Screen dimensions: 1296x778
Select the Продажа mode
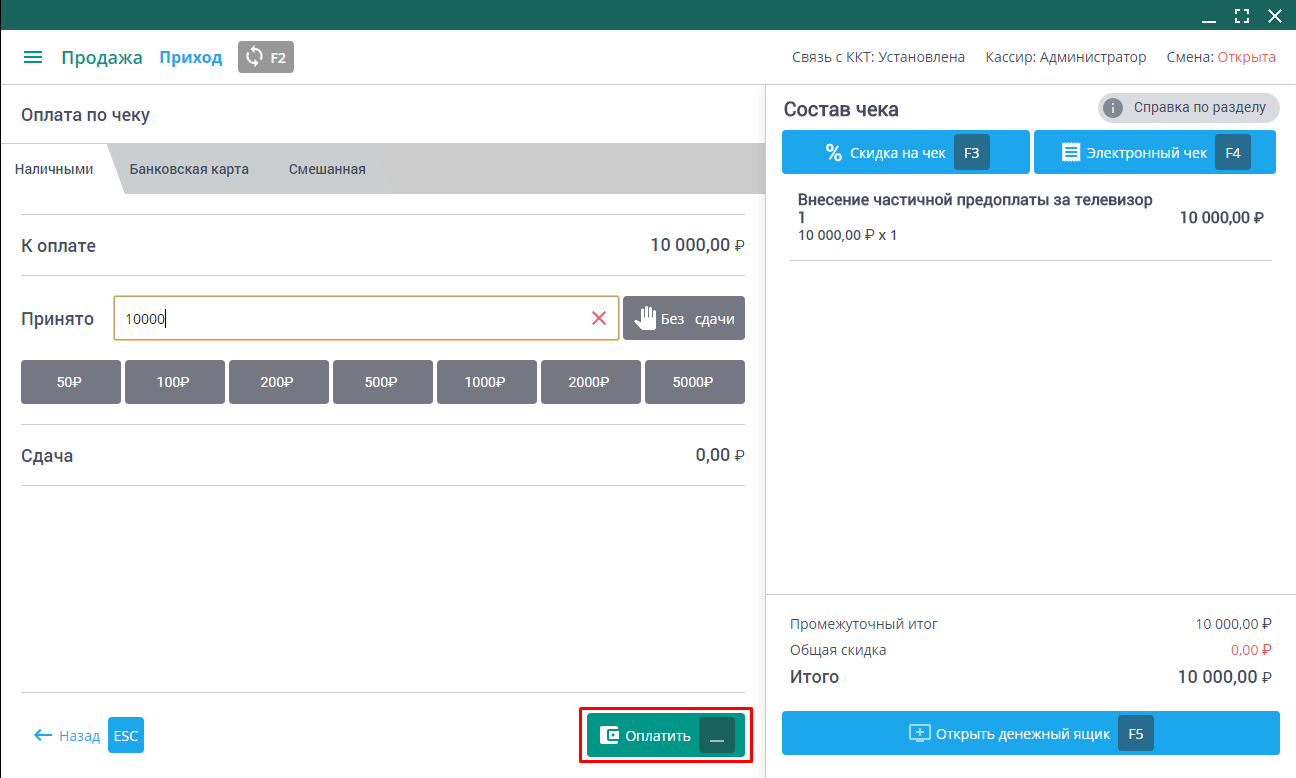102,58
